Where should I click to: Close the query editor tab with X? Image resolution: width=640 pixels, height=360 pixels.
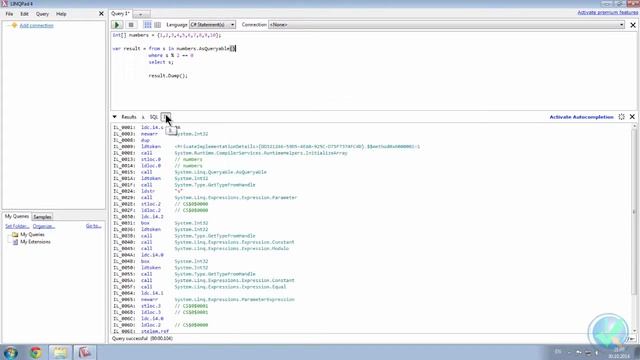pyautogui.click(x=633, y=25)
